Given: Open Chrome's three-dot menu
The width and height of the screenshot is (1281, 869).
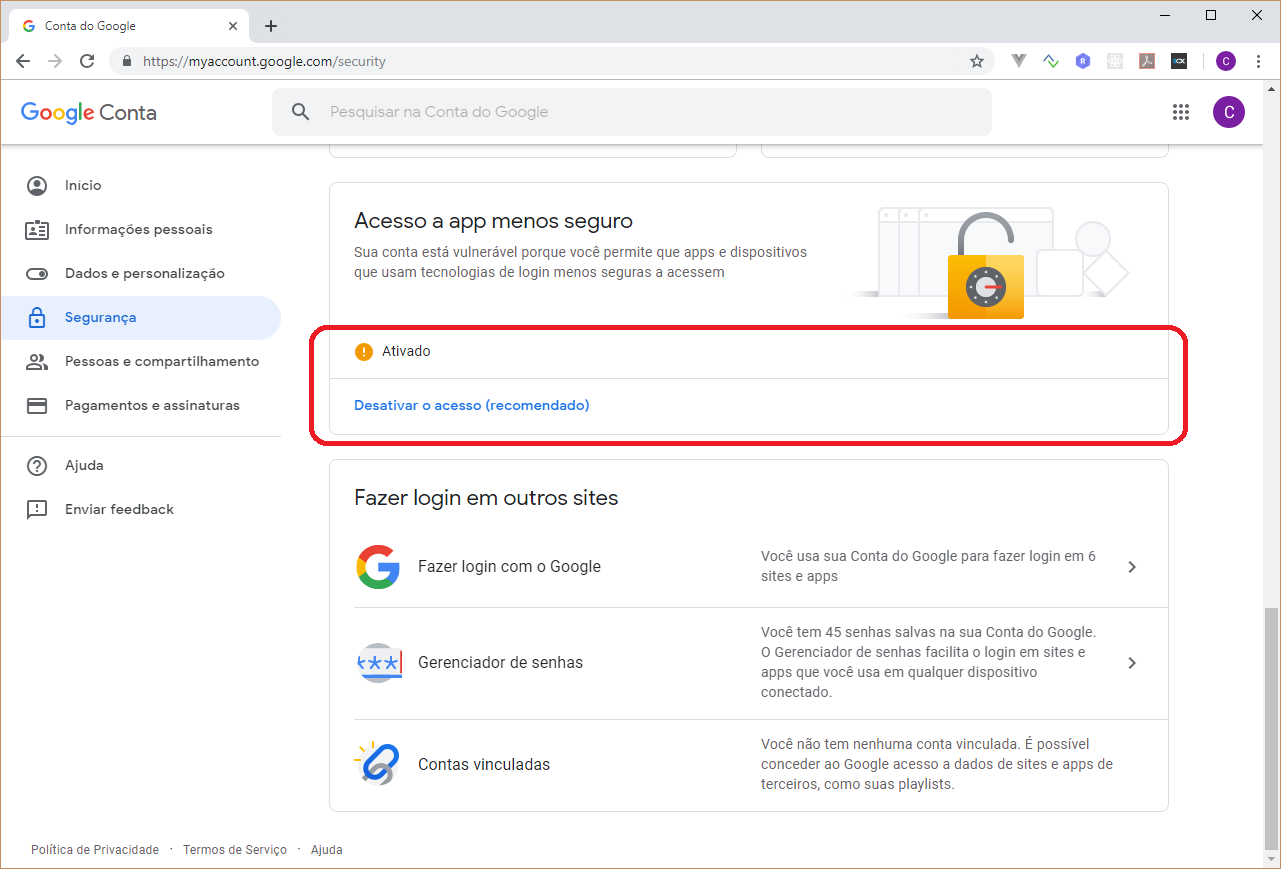Looking at the screenshot, I should 1258,61.
